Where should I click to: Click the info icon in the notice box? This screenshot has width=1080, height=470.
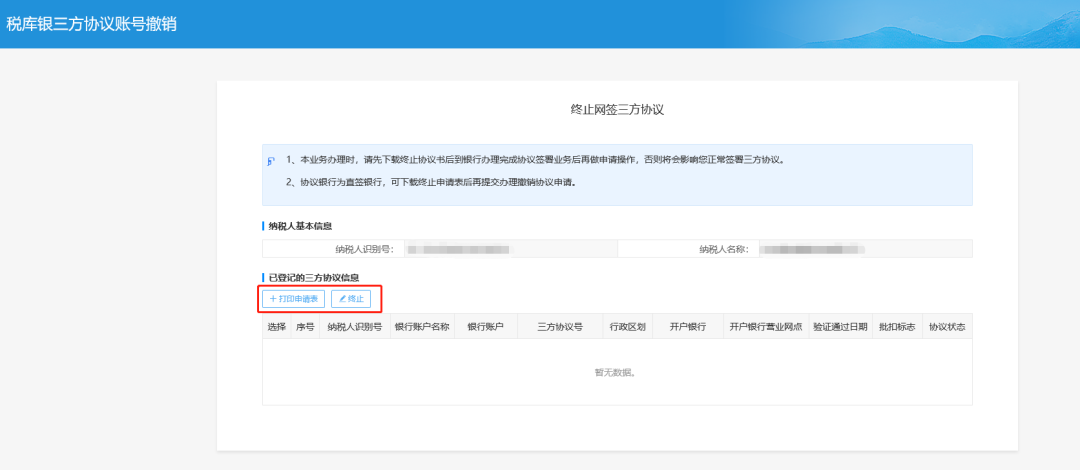tap(271, 161)
